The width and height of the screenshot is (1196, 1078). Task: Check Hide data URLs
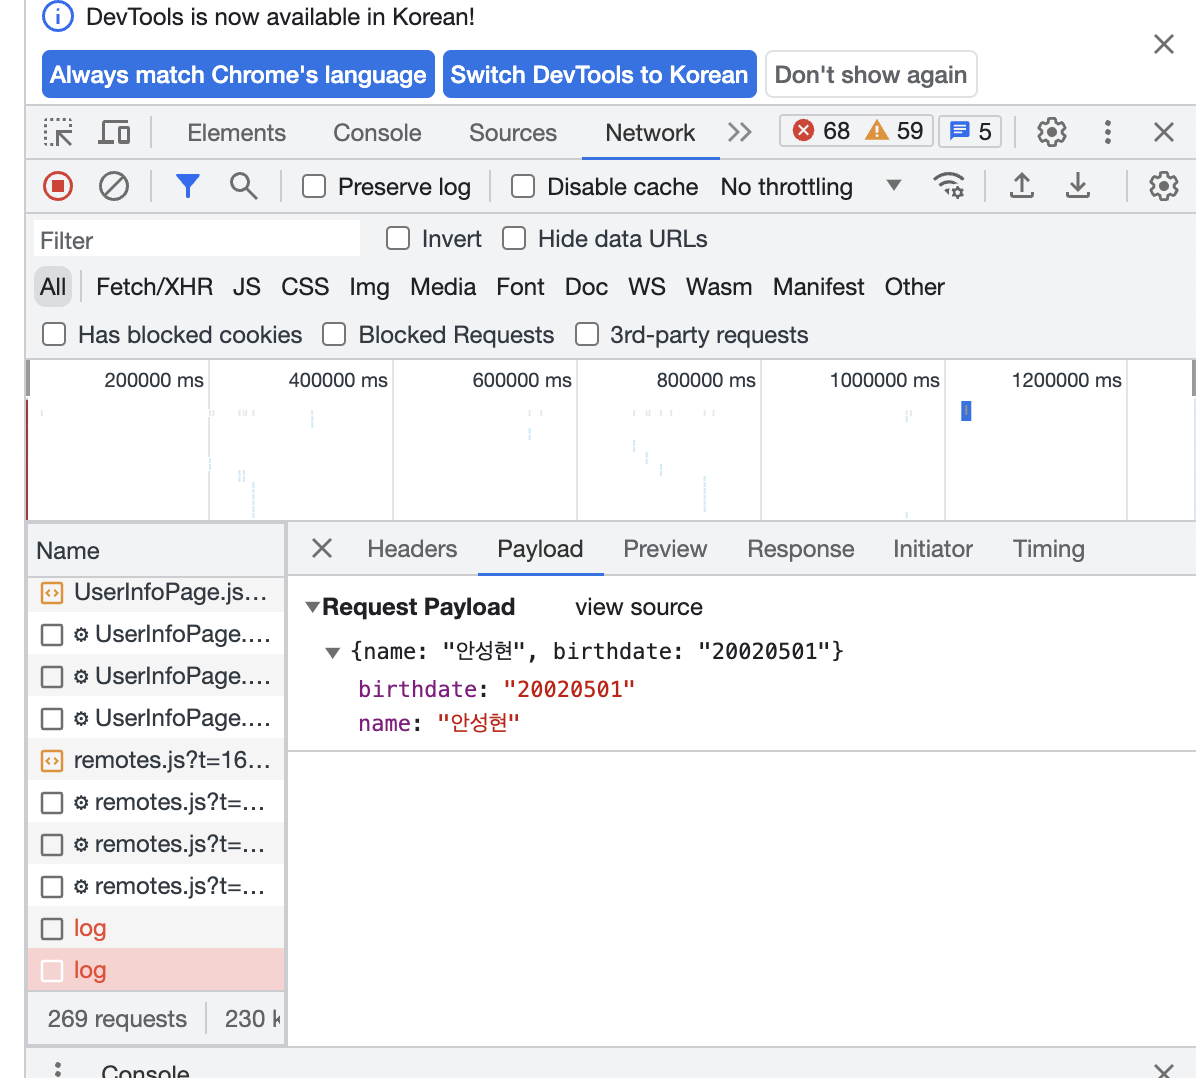click(513, 238)
